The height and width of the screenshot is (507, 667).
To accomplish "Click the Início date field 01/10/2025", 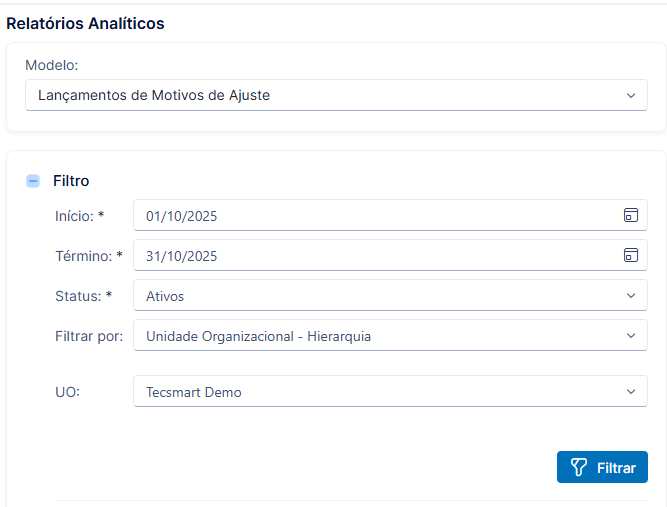I will (390, 215).
